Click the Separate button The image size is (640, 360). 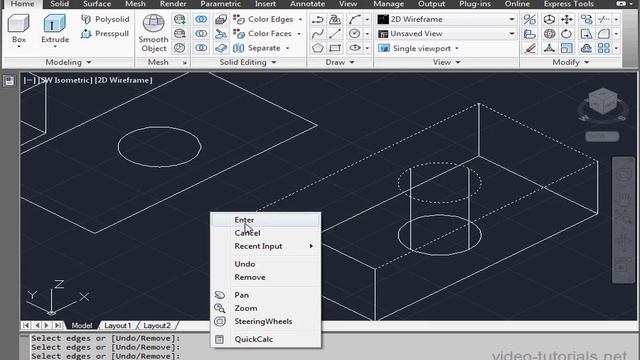point(257,48)
